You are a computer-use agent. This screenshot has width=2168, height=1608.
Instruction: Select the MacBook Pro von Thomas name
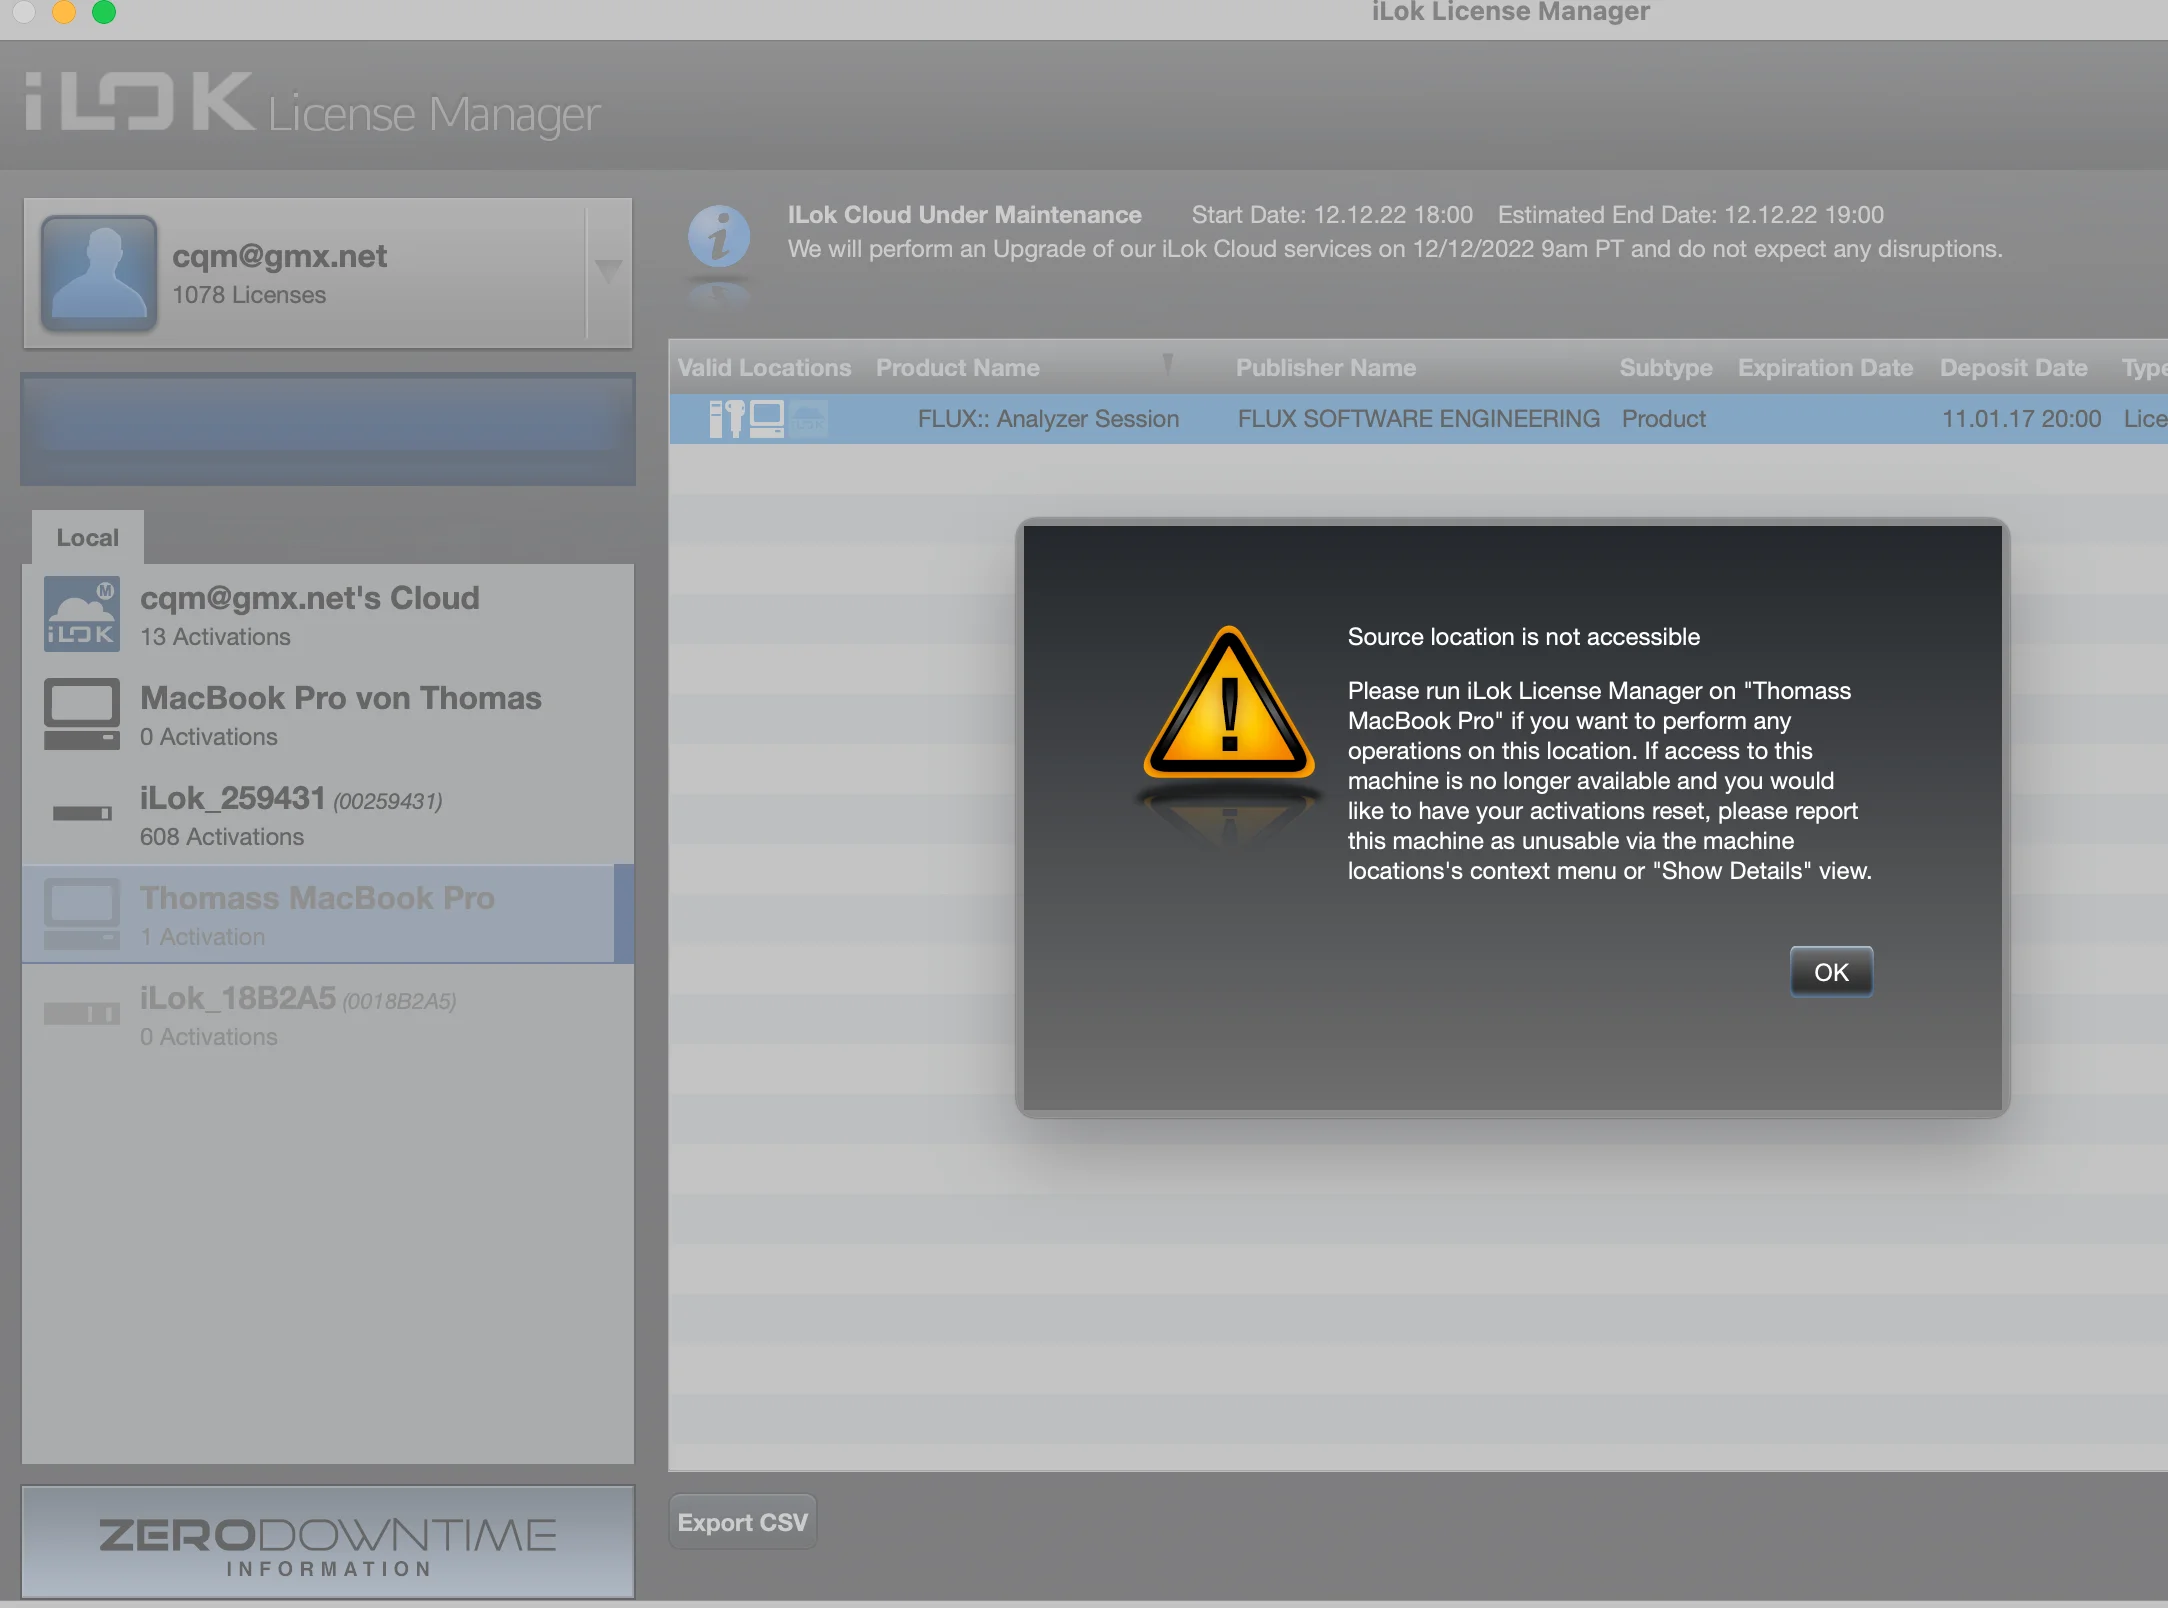tap(340, 698)
